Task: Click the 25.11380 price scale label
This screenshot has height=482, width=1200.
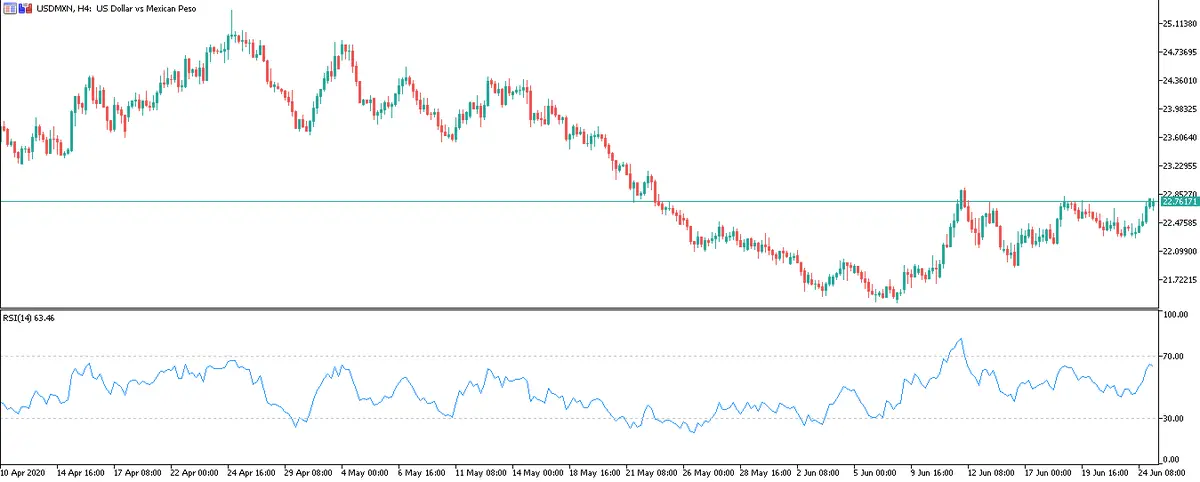Action: 1173,23
